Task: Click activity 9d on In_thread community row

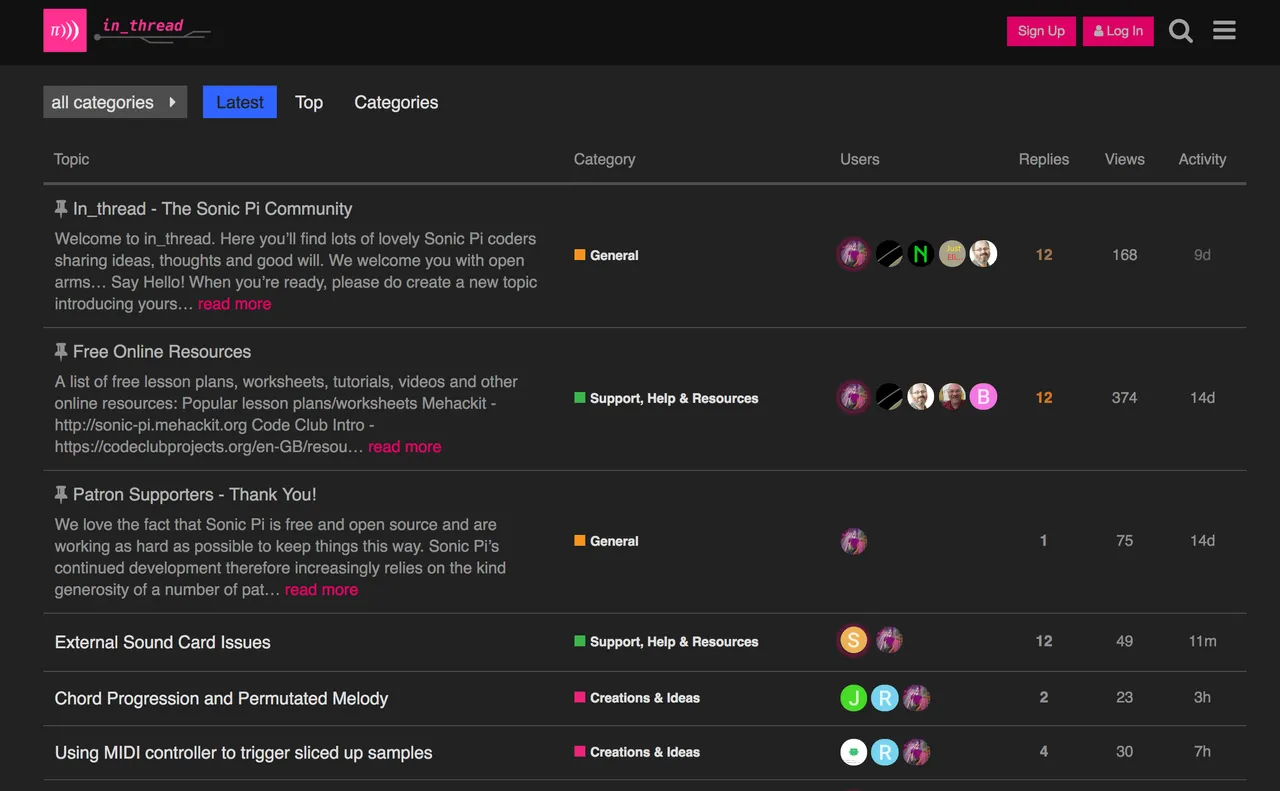Action: tap(1202, 255)
